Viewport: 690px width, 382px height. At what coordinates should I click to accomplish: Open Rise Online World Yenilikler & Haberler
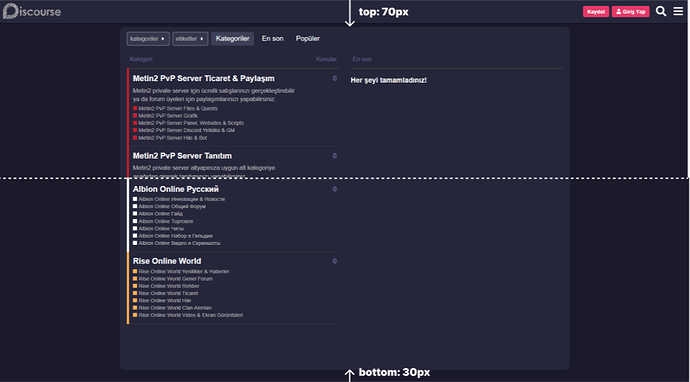pyautogui.click(x=184, y=272)
